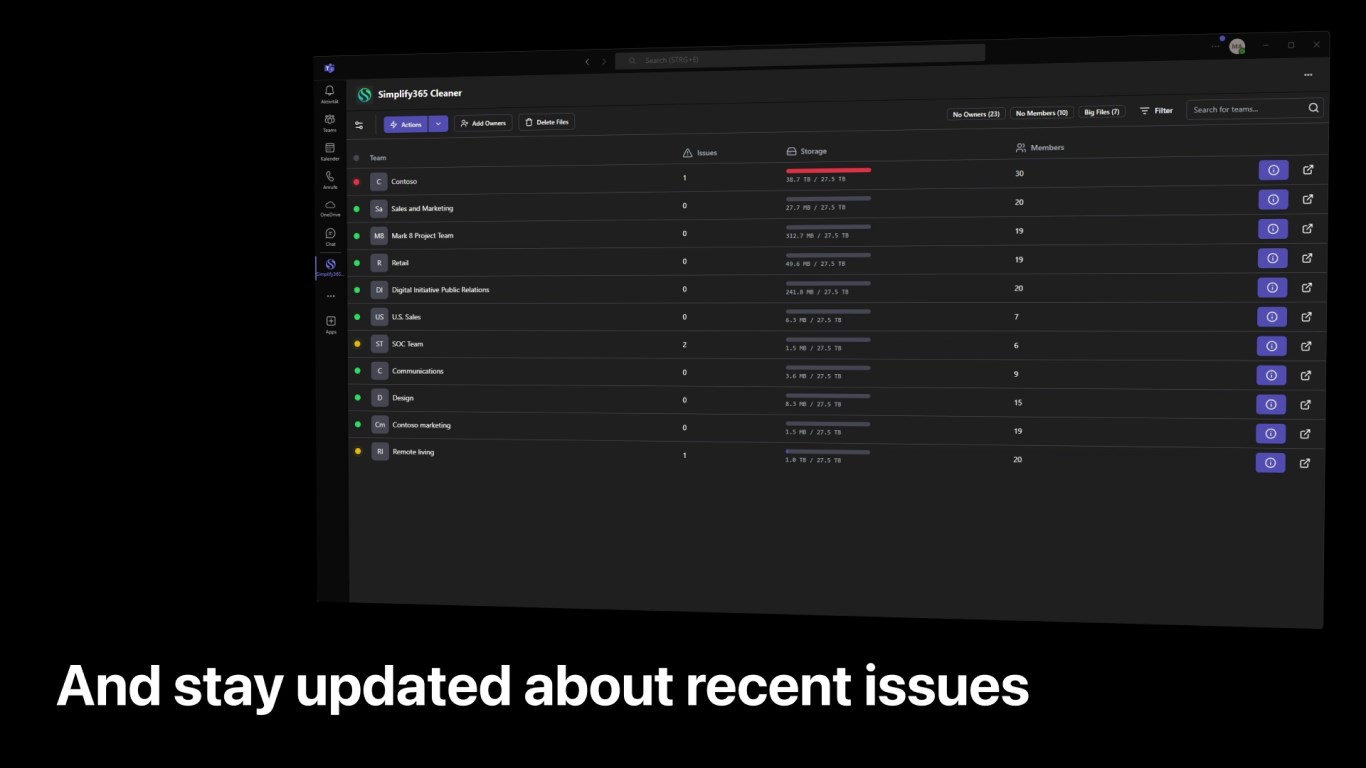
Task: Click the Add Owners button
Action: (483, 123)
